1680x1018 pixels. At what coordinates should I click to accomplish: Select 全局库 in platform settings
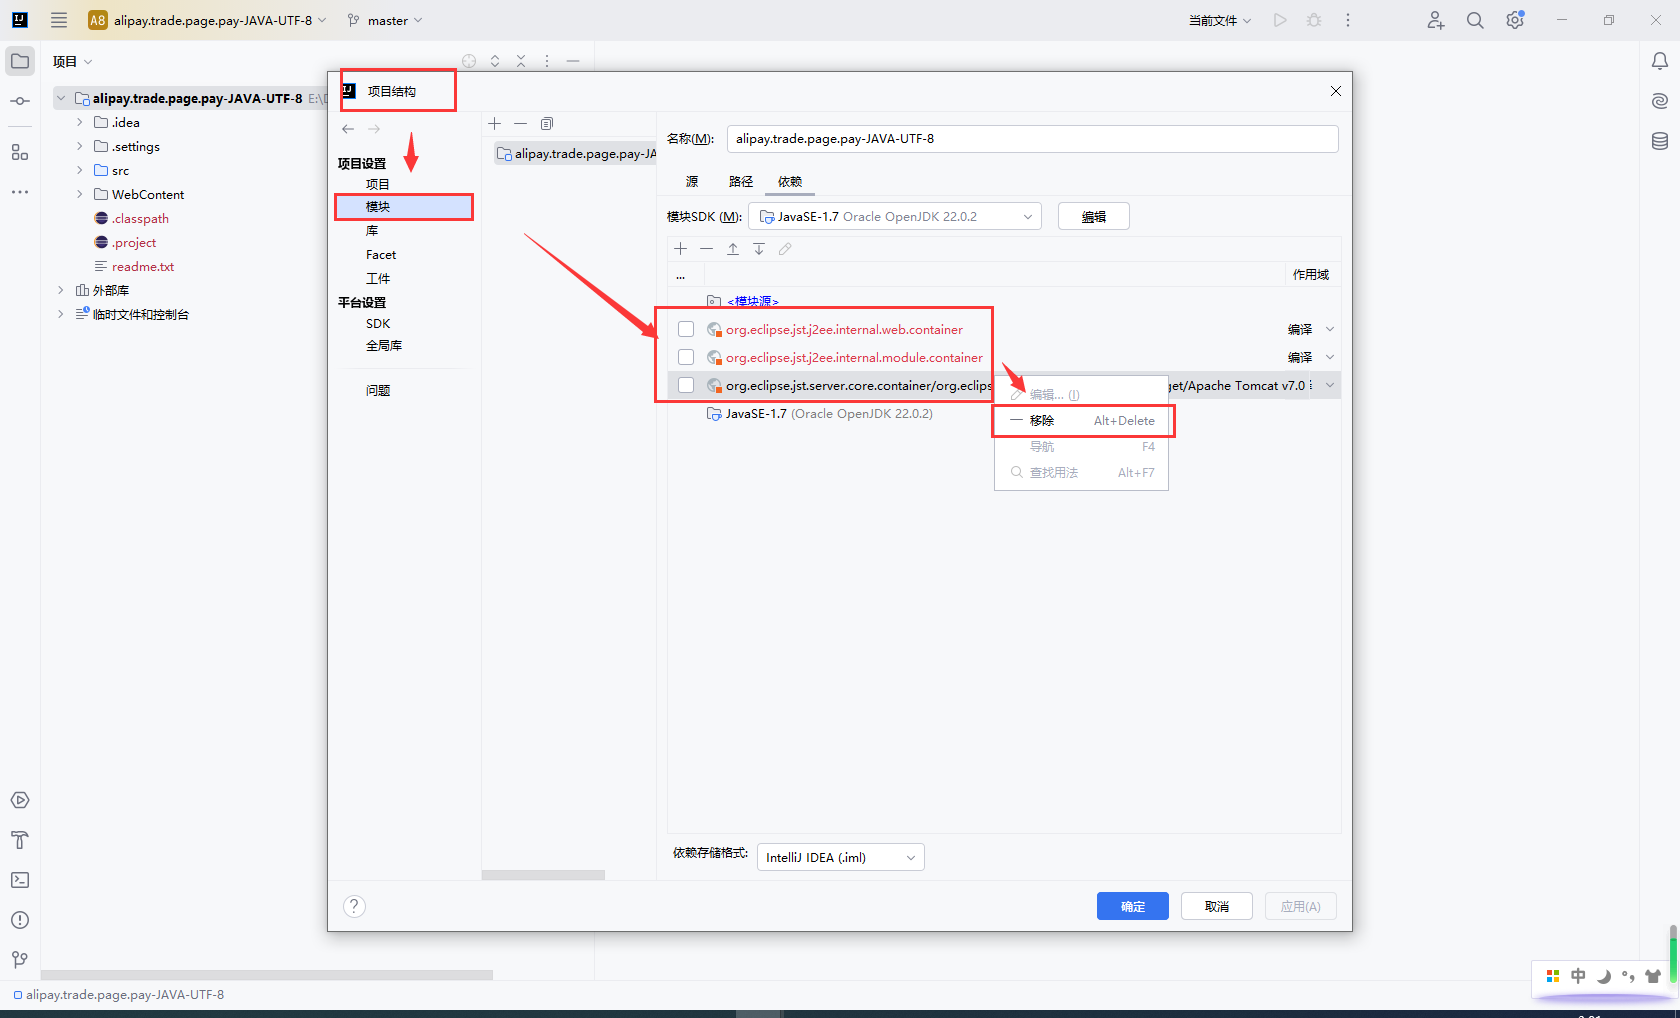[x=384, y=345]
